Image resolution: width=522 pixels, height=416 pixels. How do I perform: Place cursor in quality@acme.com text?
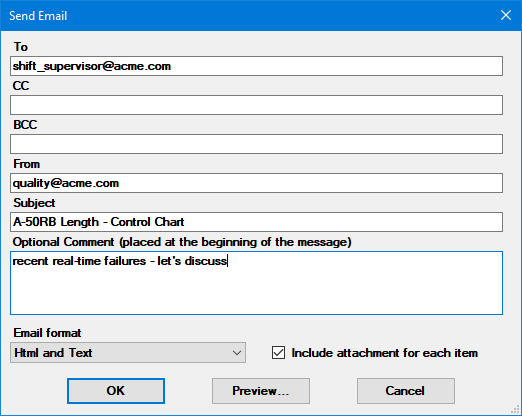[66, 183]
